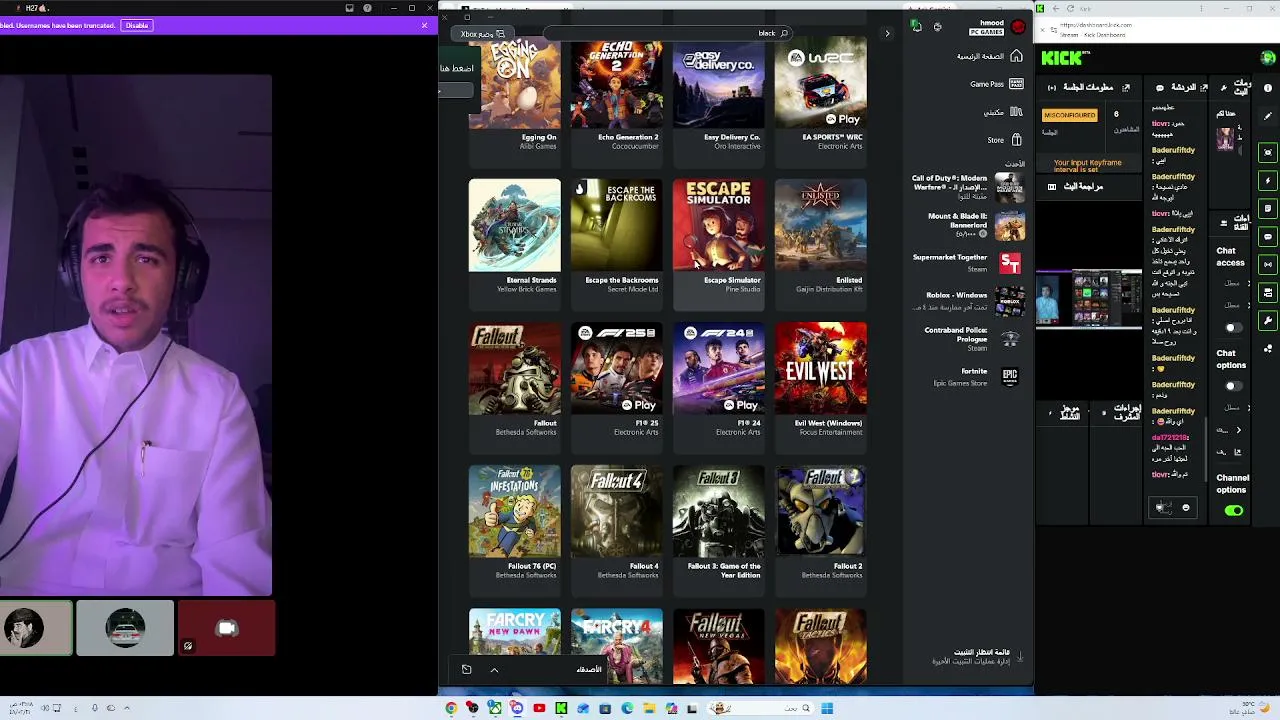
Task: Open the wrench tools icon in Kick rail
Action: tap(1268, 321)
